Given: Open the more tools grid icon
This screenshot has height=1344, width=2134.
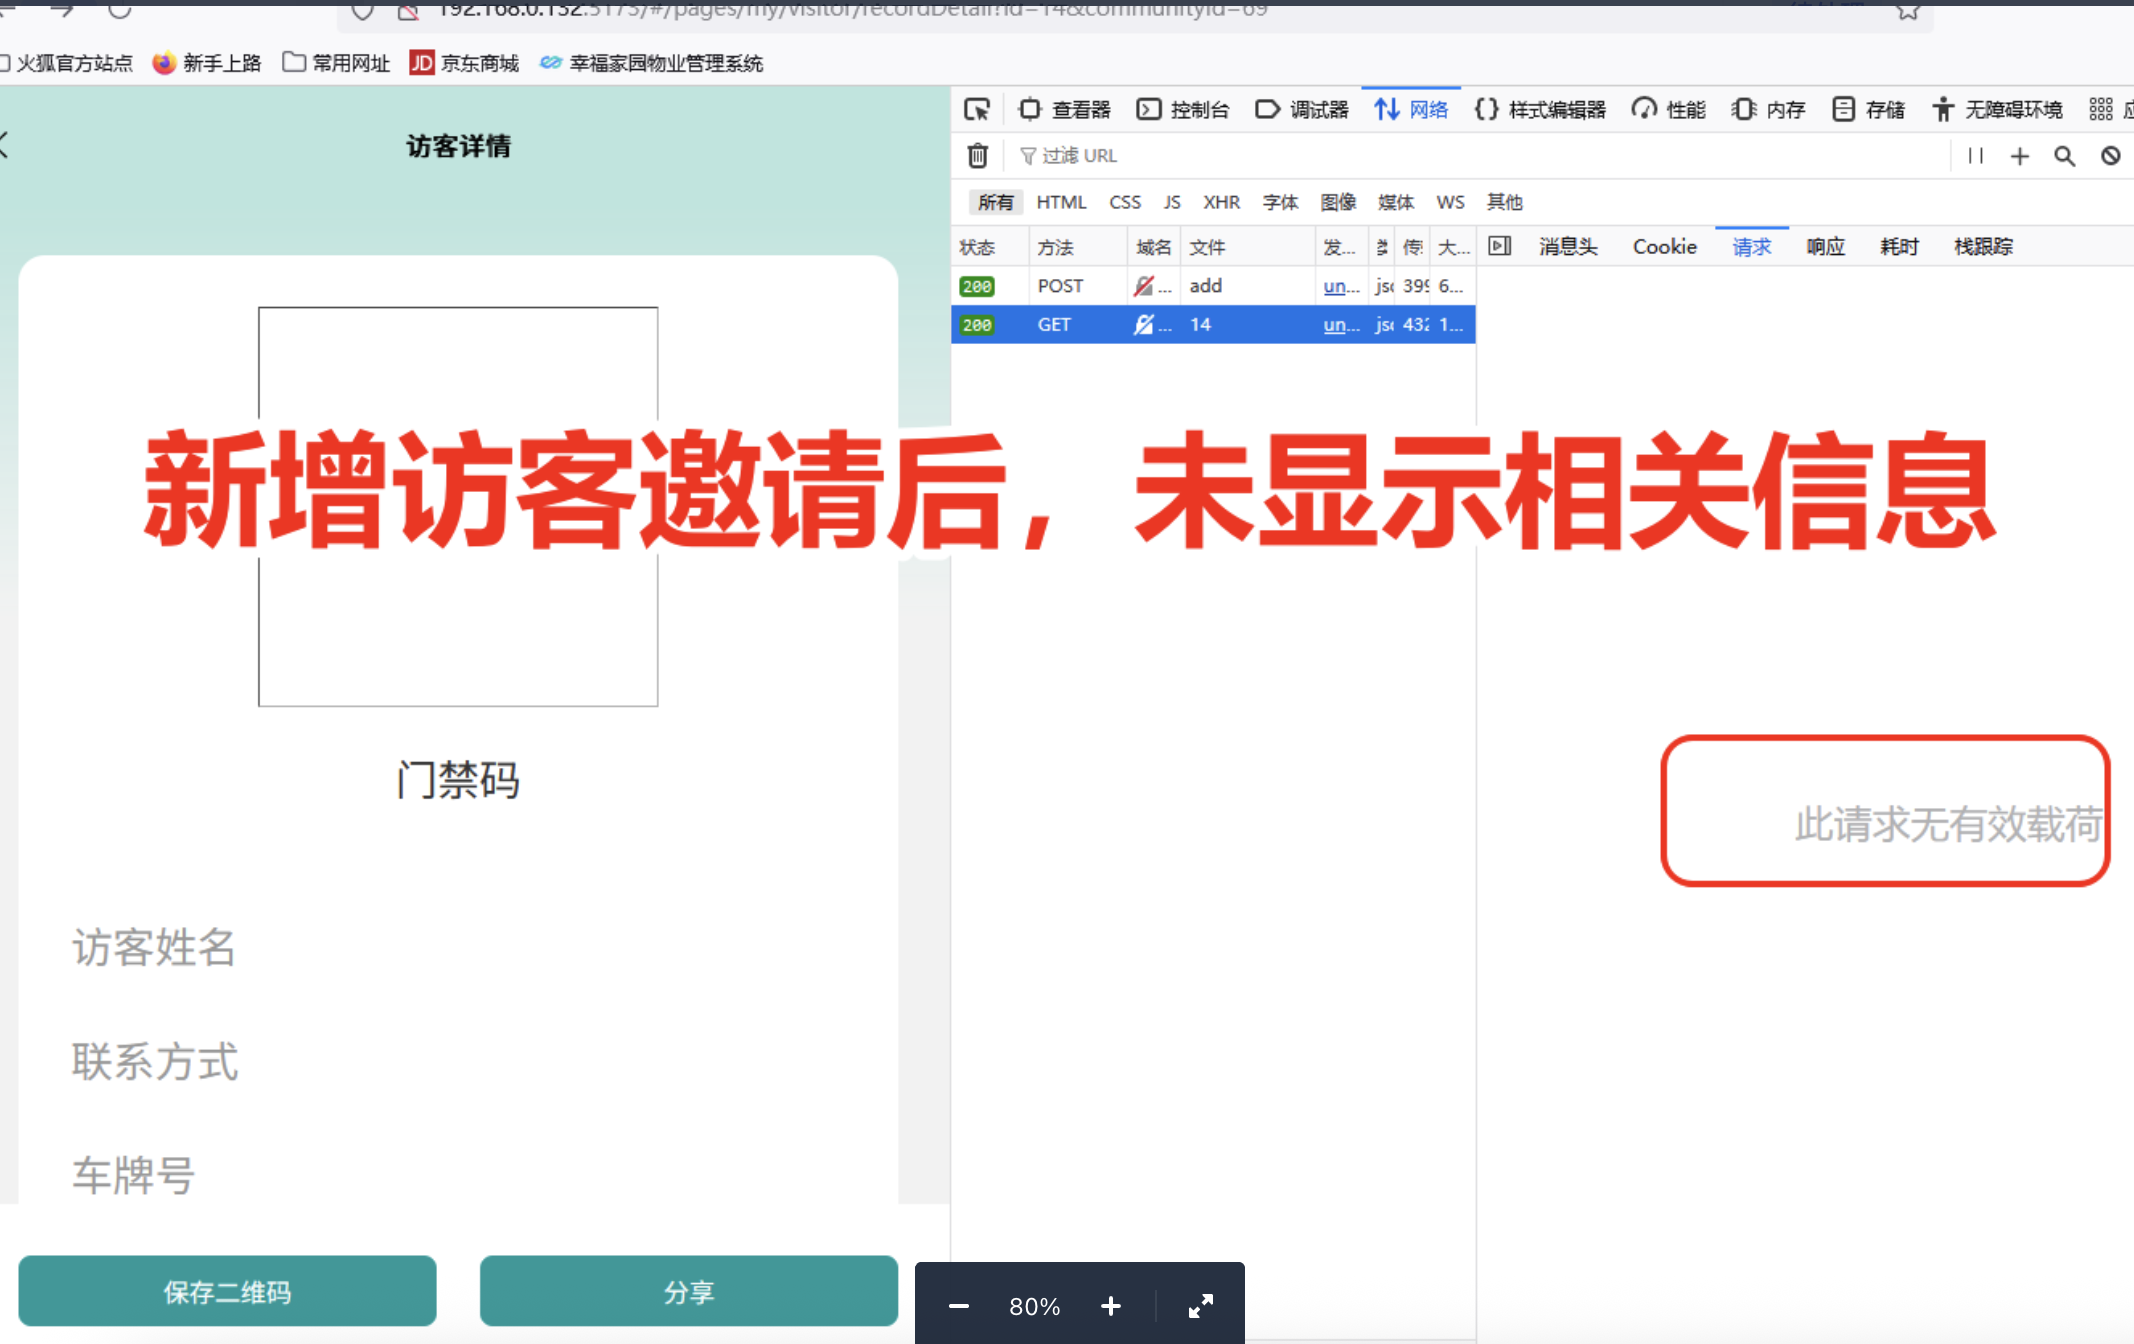Looking at the screenshot, I should coord(2101,109).
